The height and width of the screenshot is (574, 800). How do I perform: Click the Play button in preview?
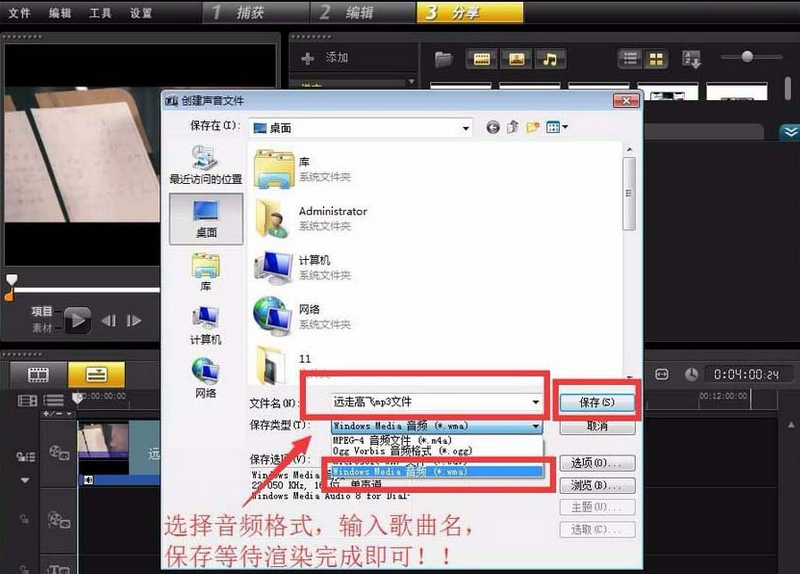(x=77, y=320)
